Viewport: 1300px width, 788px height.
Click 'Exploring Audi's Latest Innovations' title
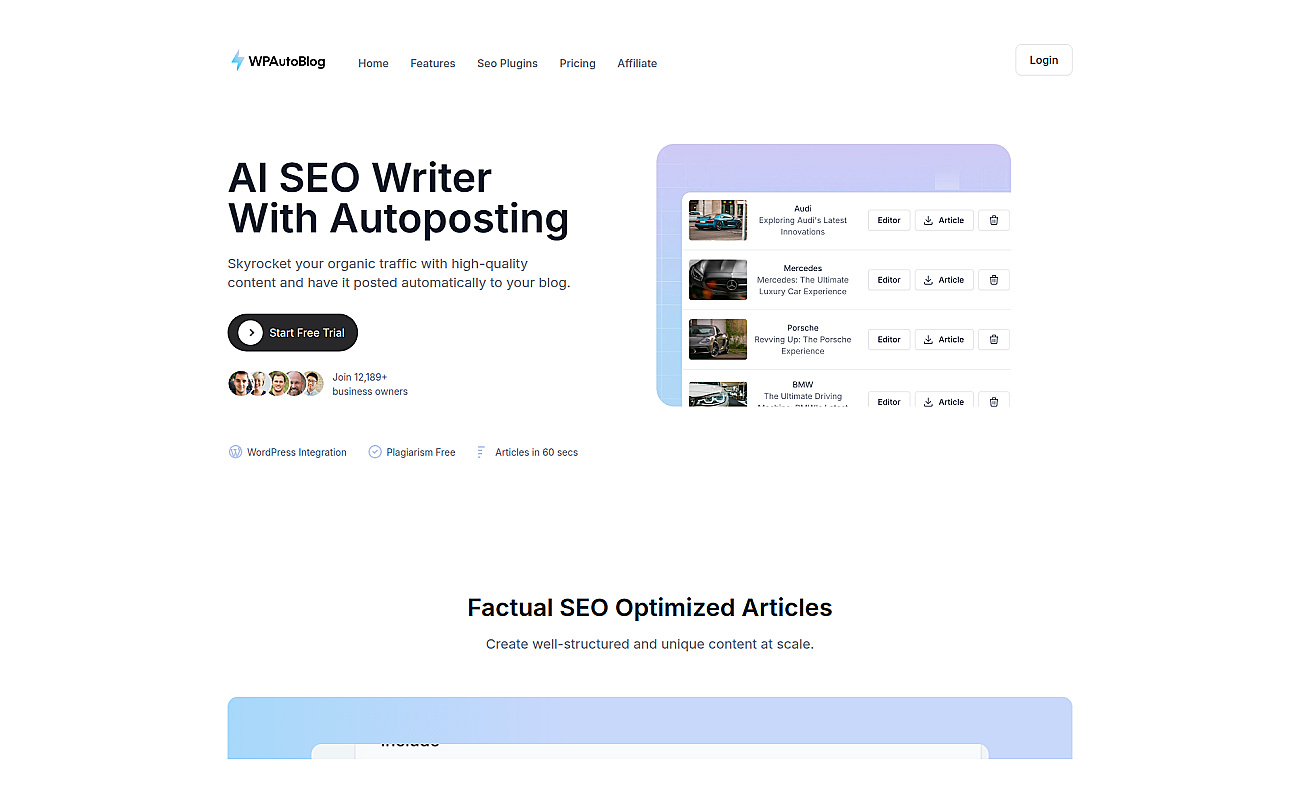tap(803, 226)
